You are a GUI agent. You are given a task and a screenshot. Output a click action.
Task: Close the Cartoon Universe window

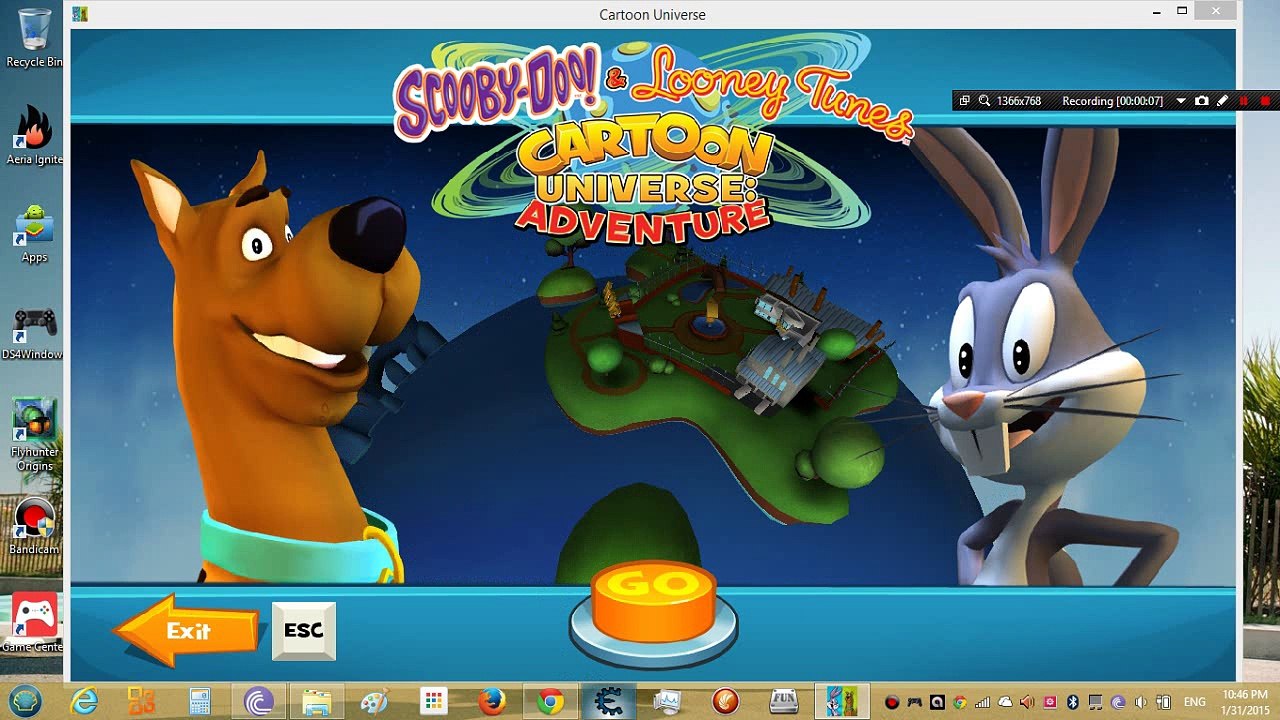[1216, 11]
